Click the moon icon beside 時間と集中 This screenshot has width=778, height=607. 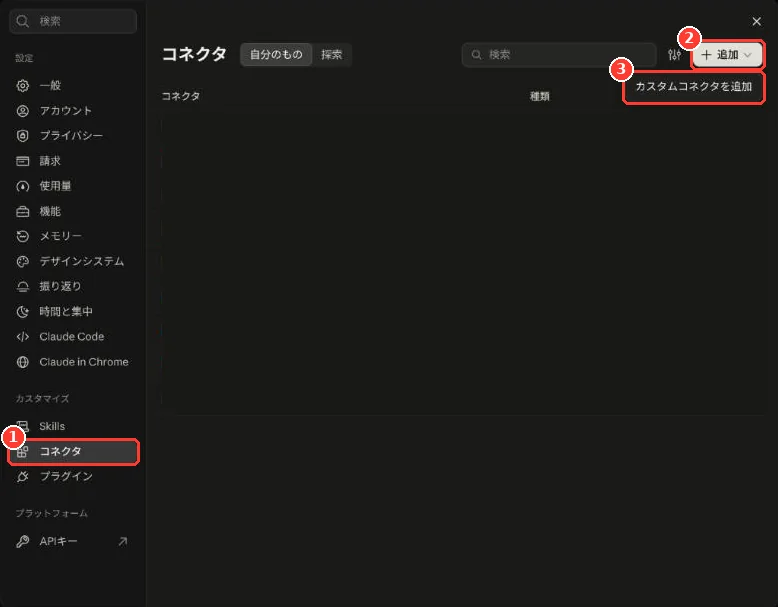[x=23, y=312]
